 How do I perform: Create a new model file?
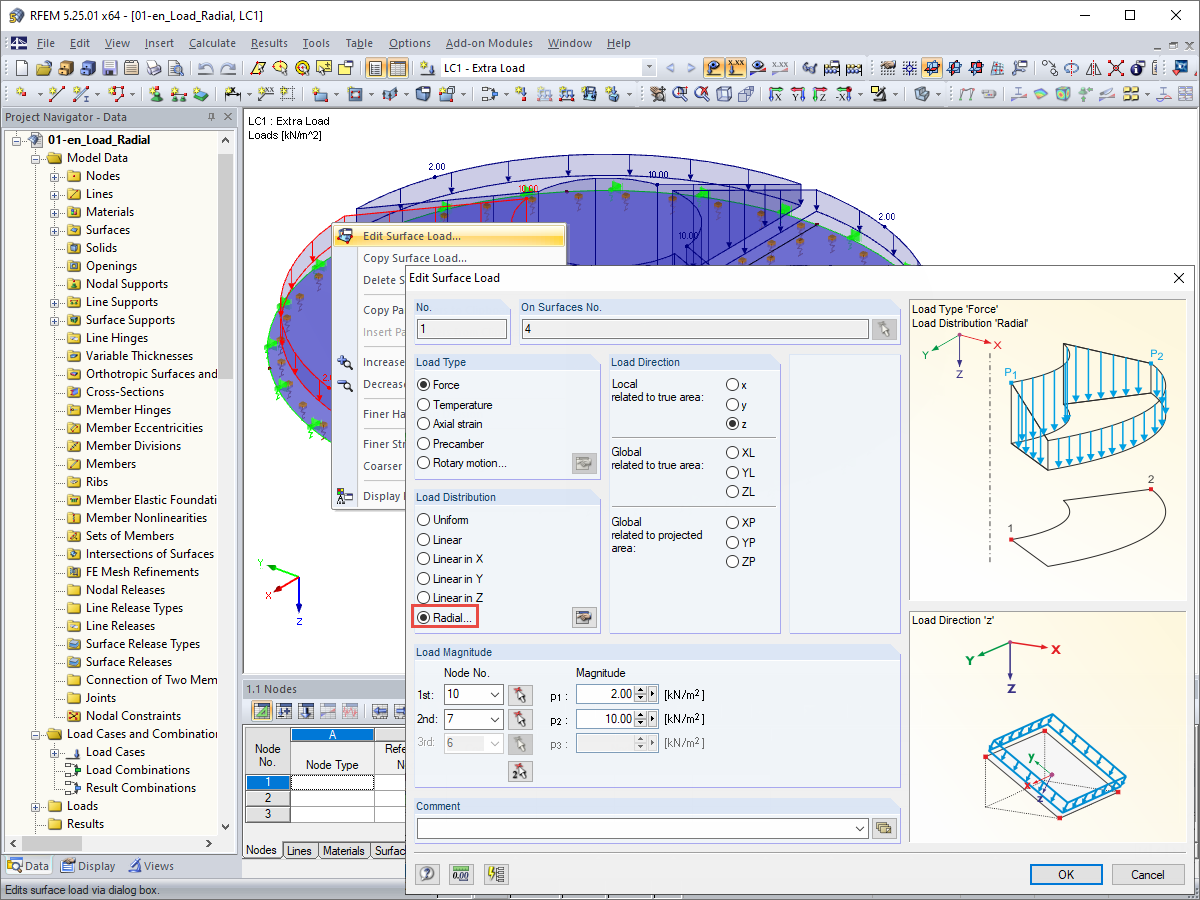20,68
